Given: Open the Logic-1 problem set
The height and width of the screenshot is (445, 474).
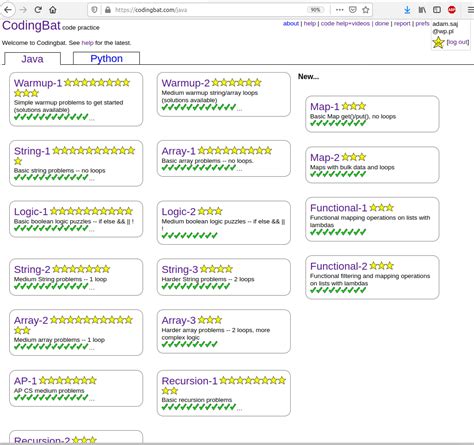Looking at the screenshot, I should [31, 211].
